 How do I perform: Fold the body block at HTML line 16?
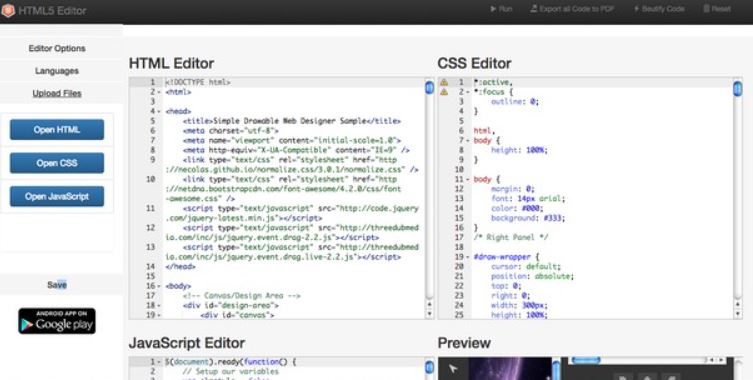(x=159, y=286)
